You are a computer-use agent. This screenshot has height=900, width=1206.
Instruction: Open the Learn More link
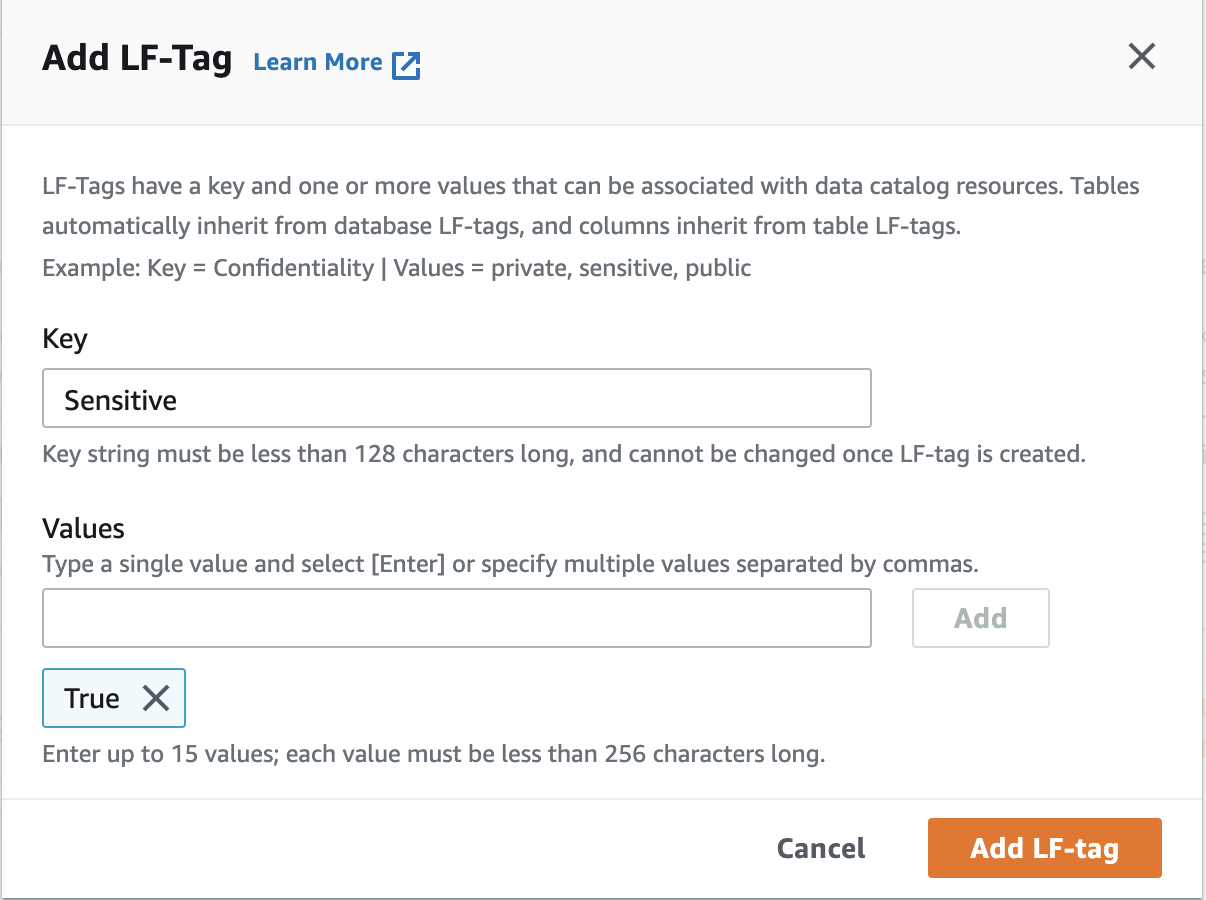click(x=318, y=63)
